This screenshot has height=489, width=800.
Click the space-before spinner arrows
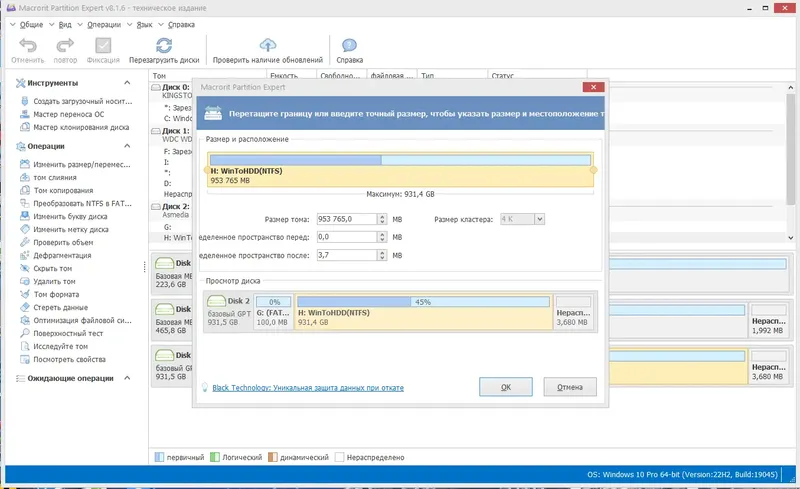pyautogui.click(x=382, y=237)
